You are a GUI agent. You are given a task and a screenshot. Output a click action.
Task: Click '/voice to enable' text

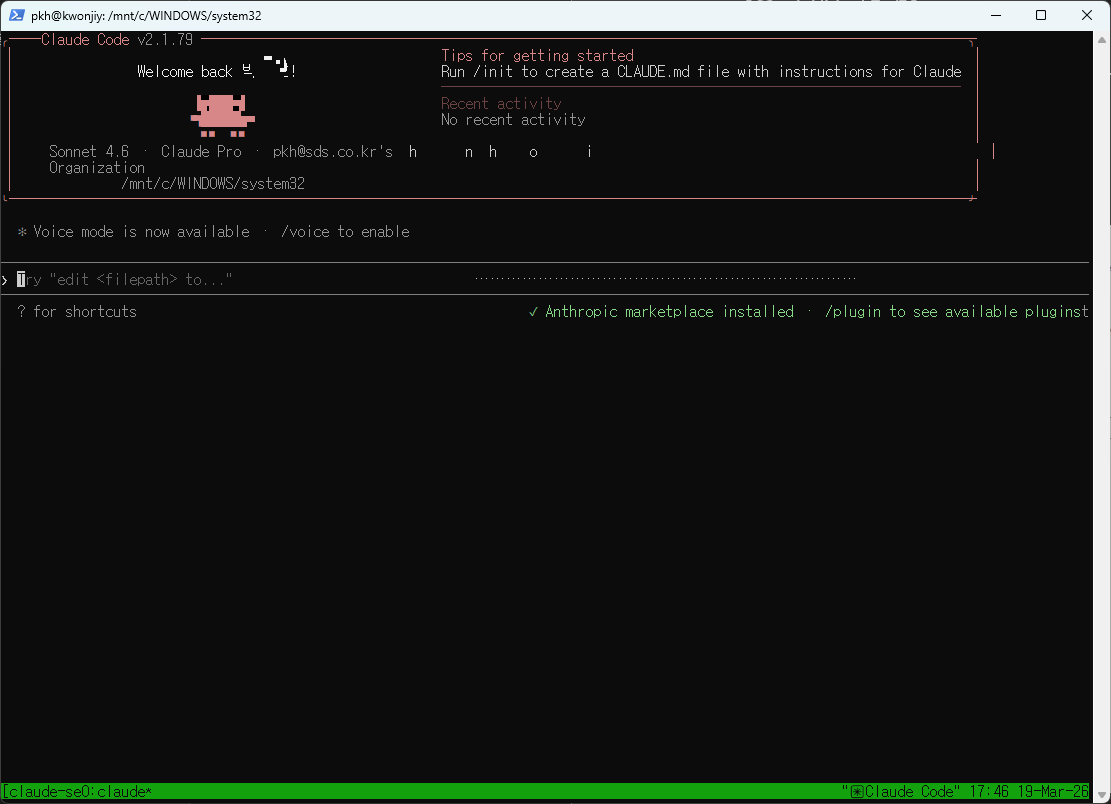coord(345,232)
